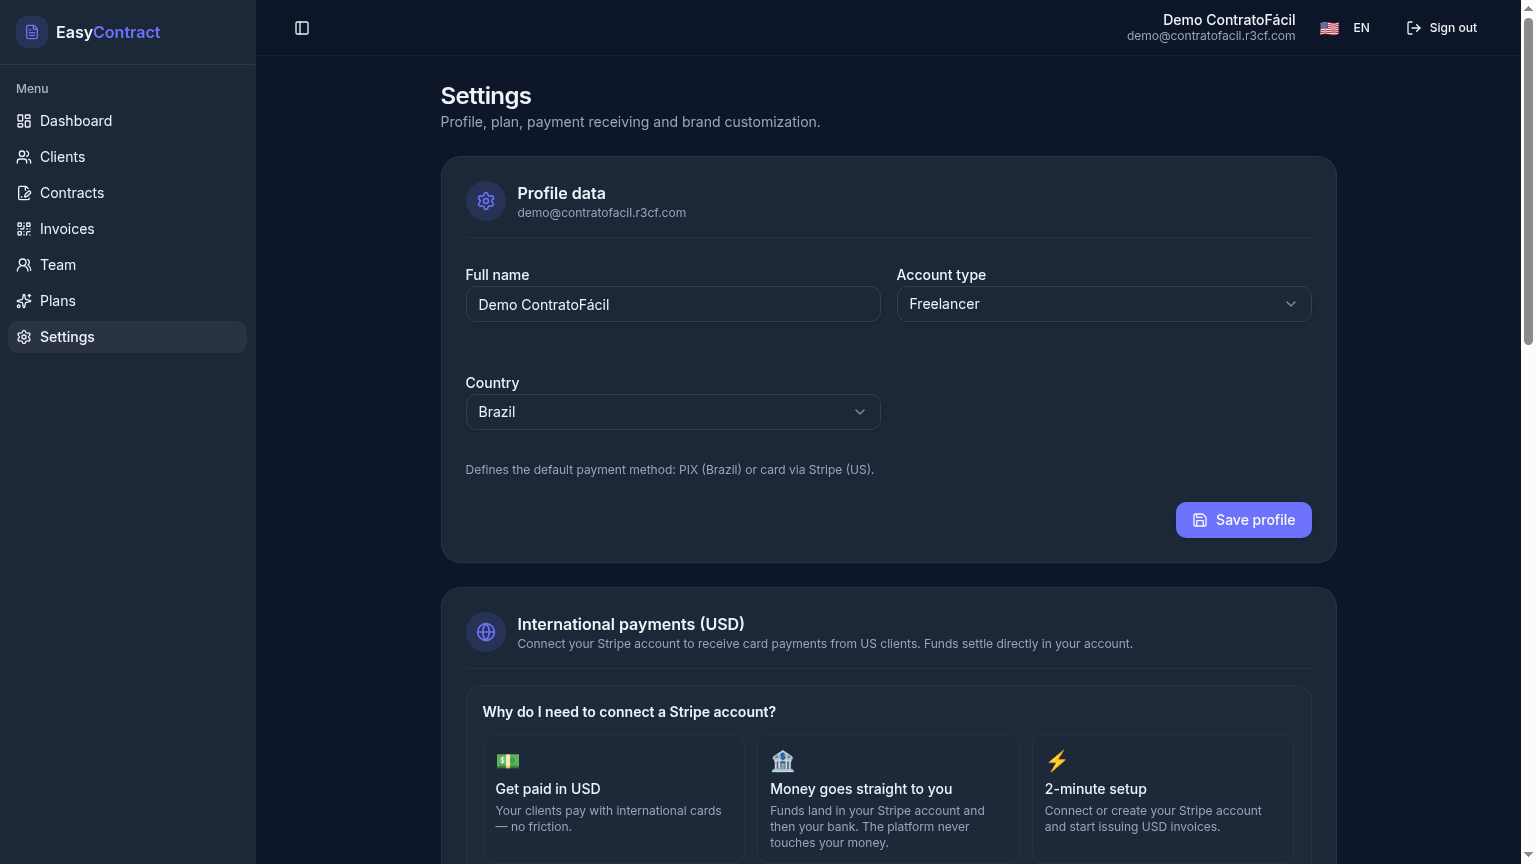Click the Full name input field
Screen dimensions: 1536x864
point(673,304)
